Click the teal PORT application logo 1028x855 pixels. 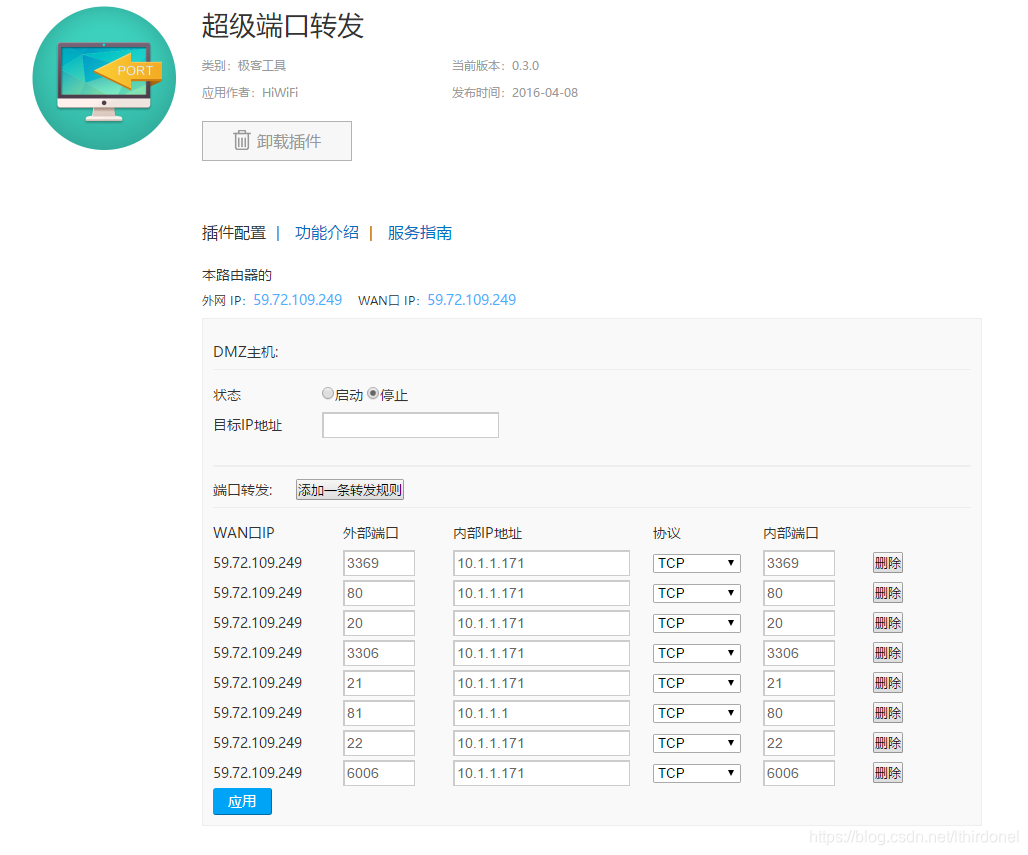pyautogui.click(x=104, y=78)
